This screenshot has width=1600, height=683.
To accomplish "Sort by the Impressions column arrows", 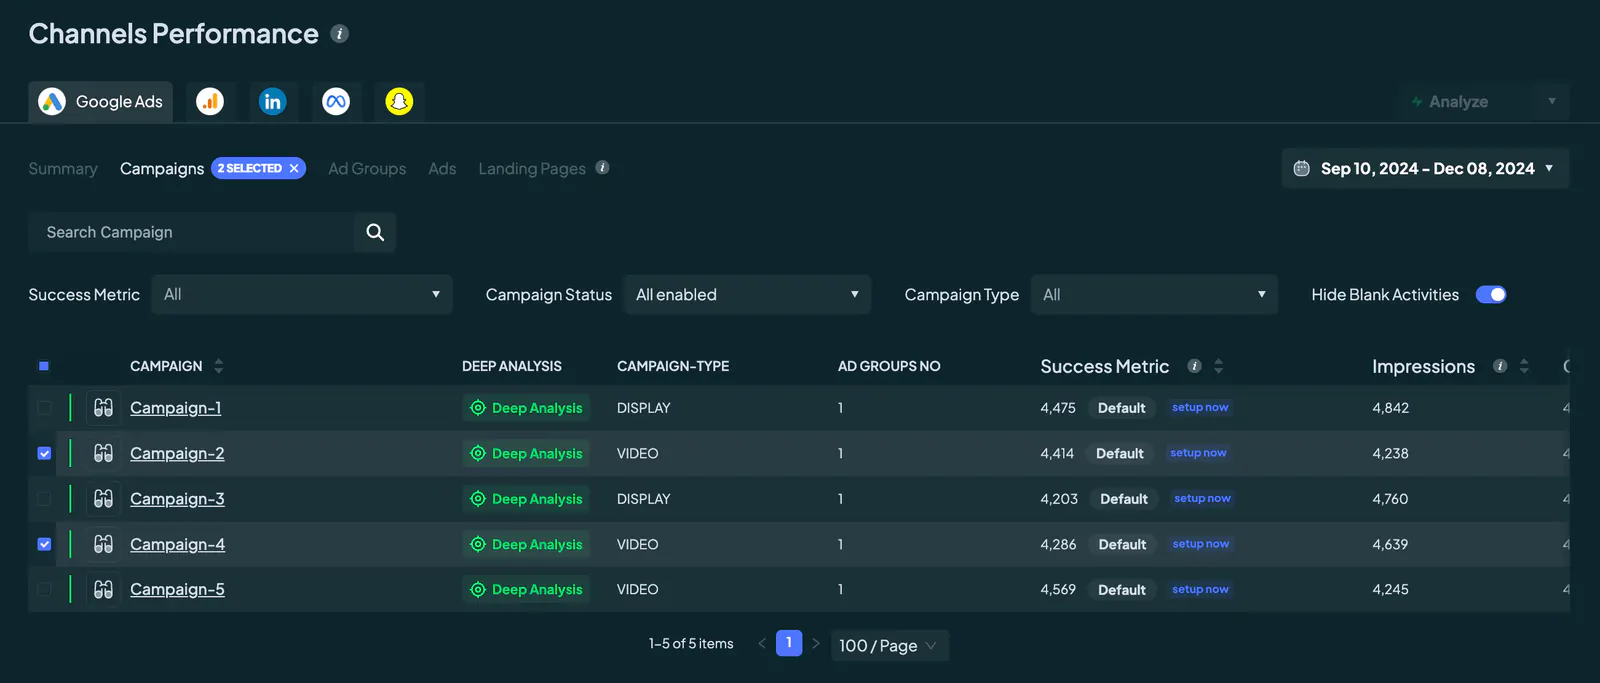I will coord(1524,366).
